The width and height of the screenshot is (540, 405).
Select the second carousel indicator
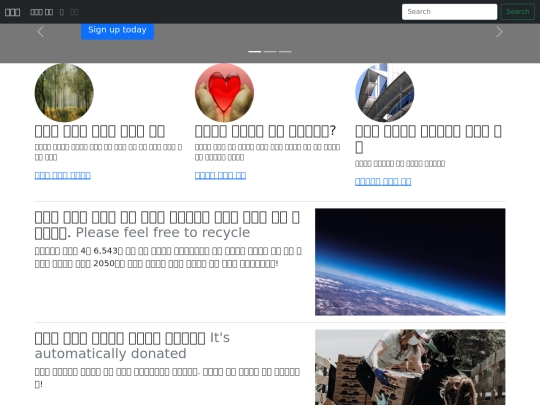click(270, 52)
